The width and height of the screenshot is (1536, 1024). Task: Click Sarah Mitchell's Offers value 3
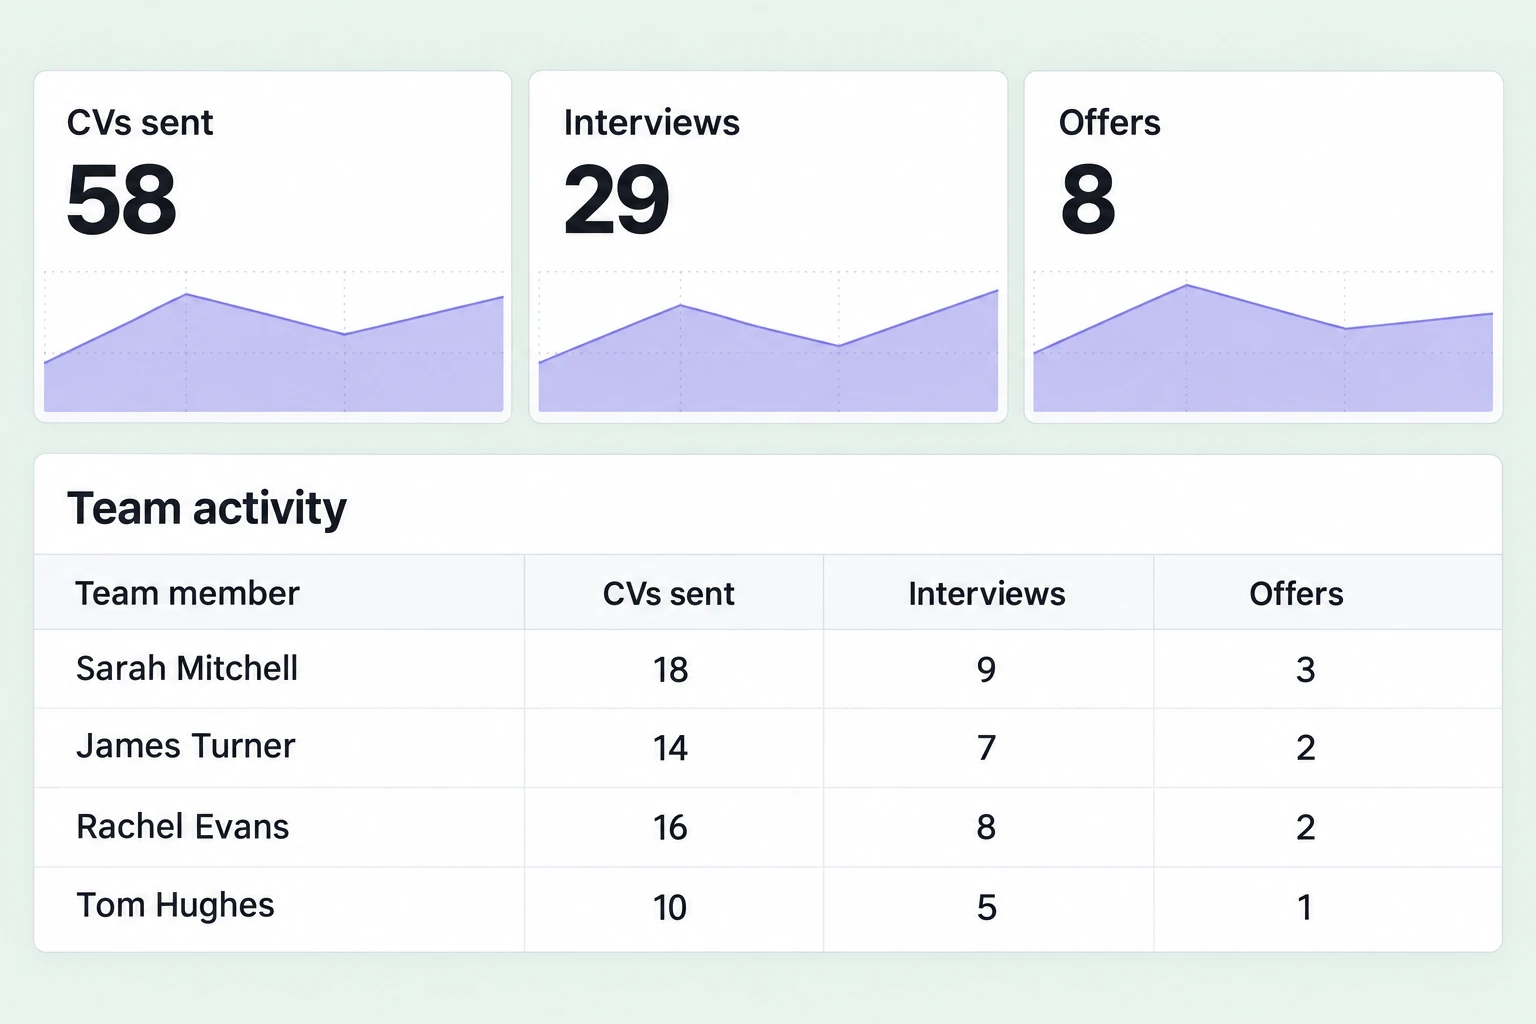[x=1305, y=669]
